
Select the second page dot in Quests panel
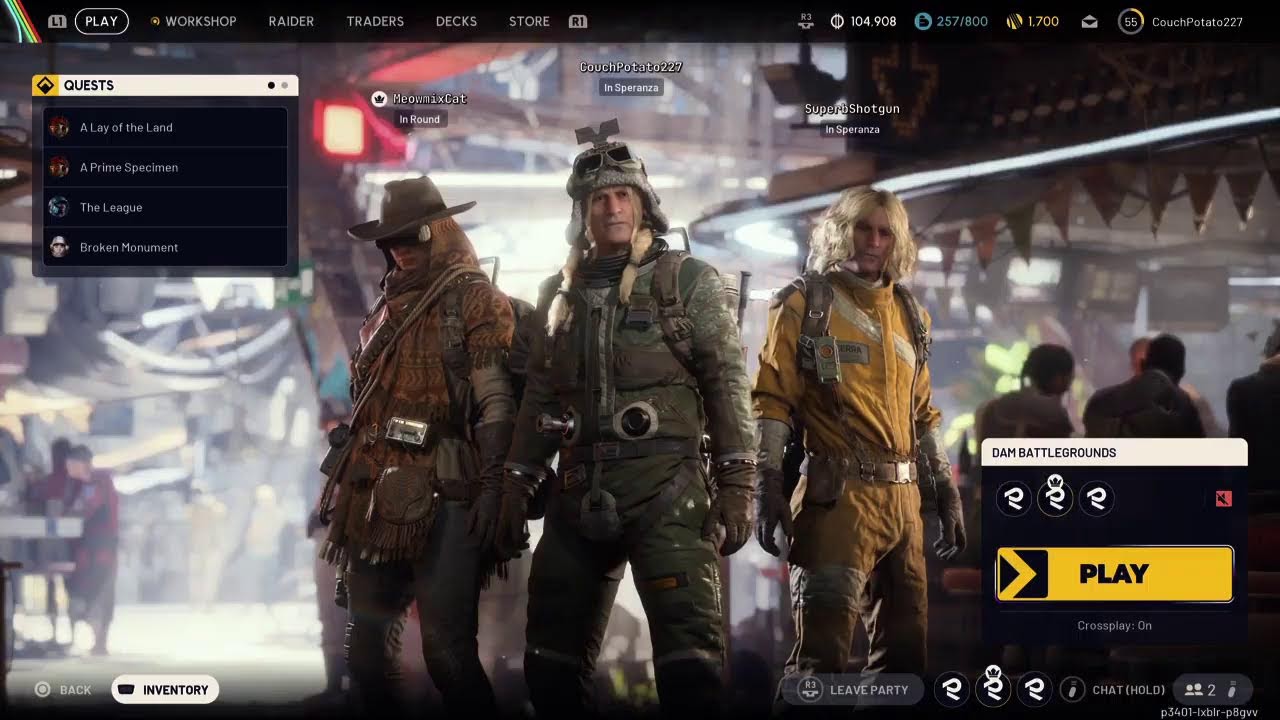click(x=285, y=85)
